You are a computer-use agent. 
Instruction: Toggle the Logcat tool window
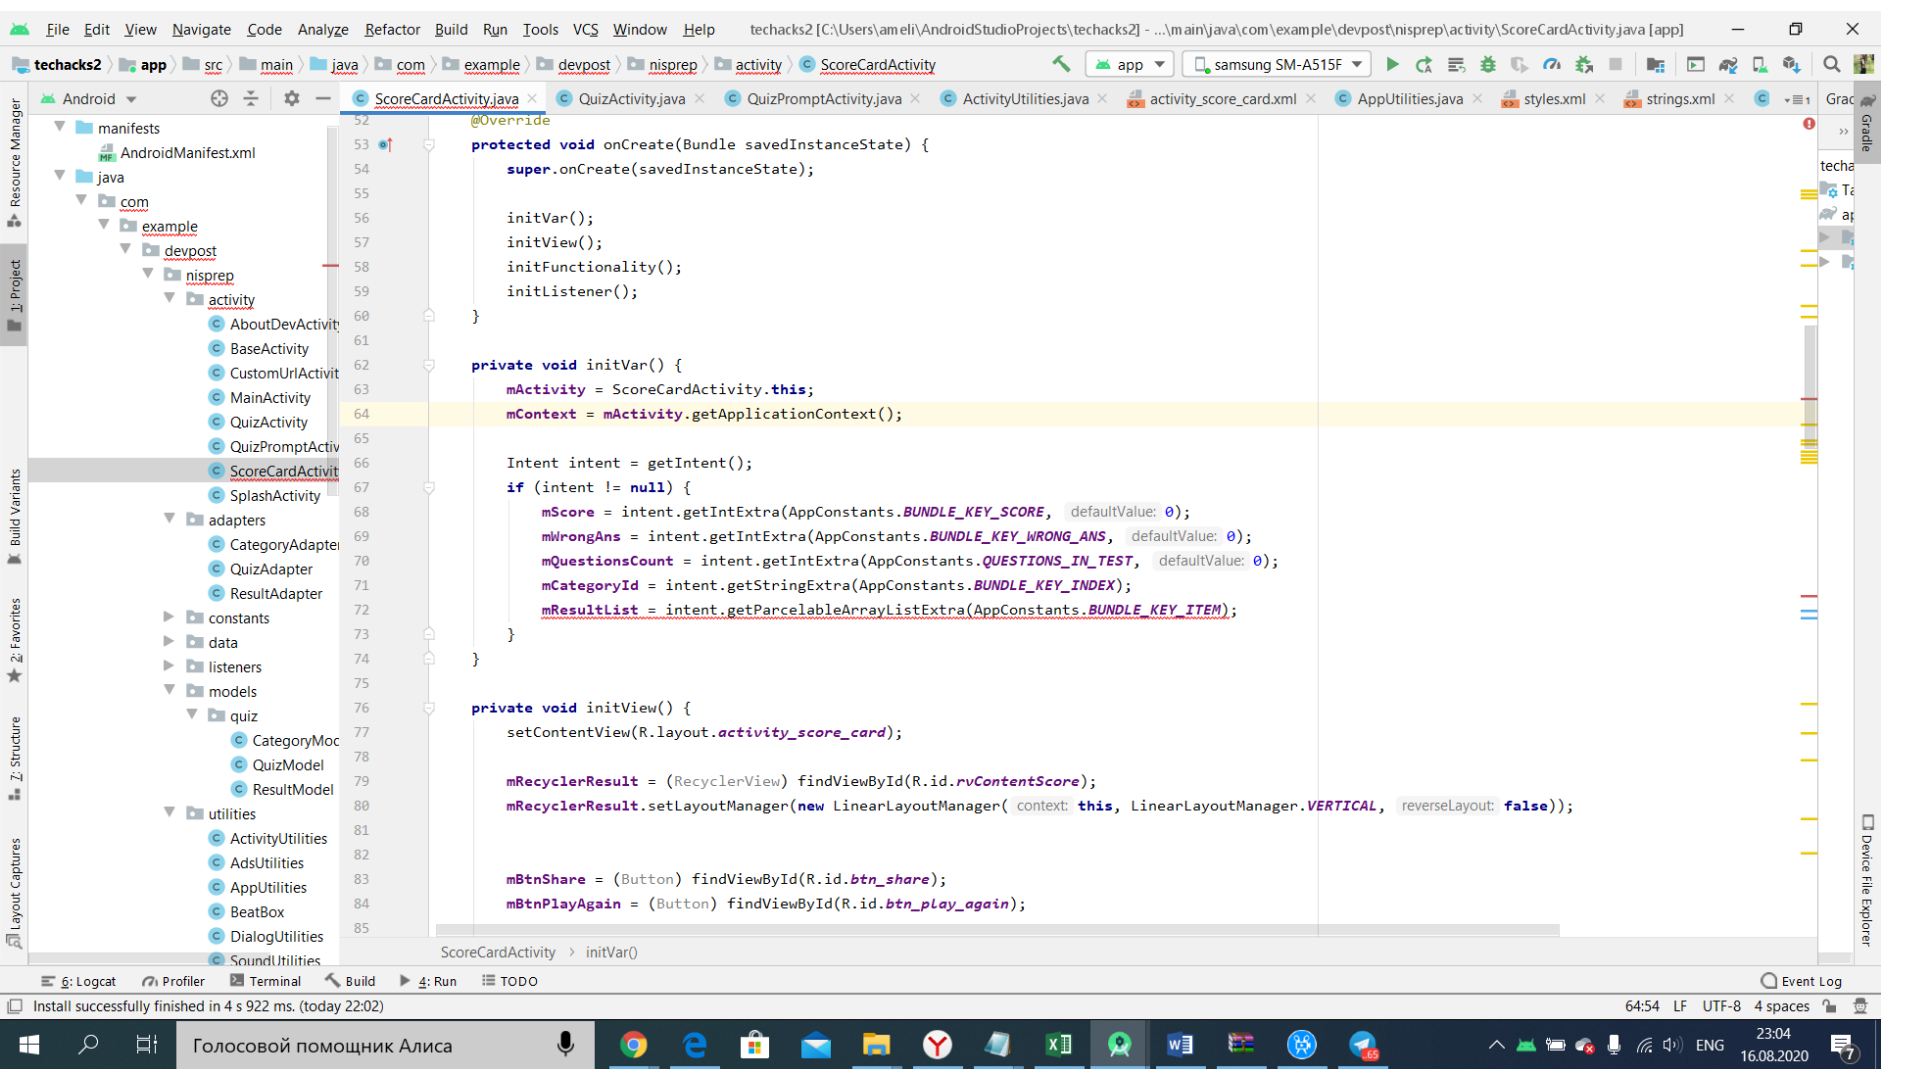(x=79, y=981)
